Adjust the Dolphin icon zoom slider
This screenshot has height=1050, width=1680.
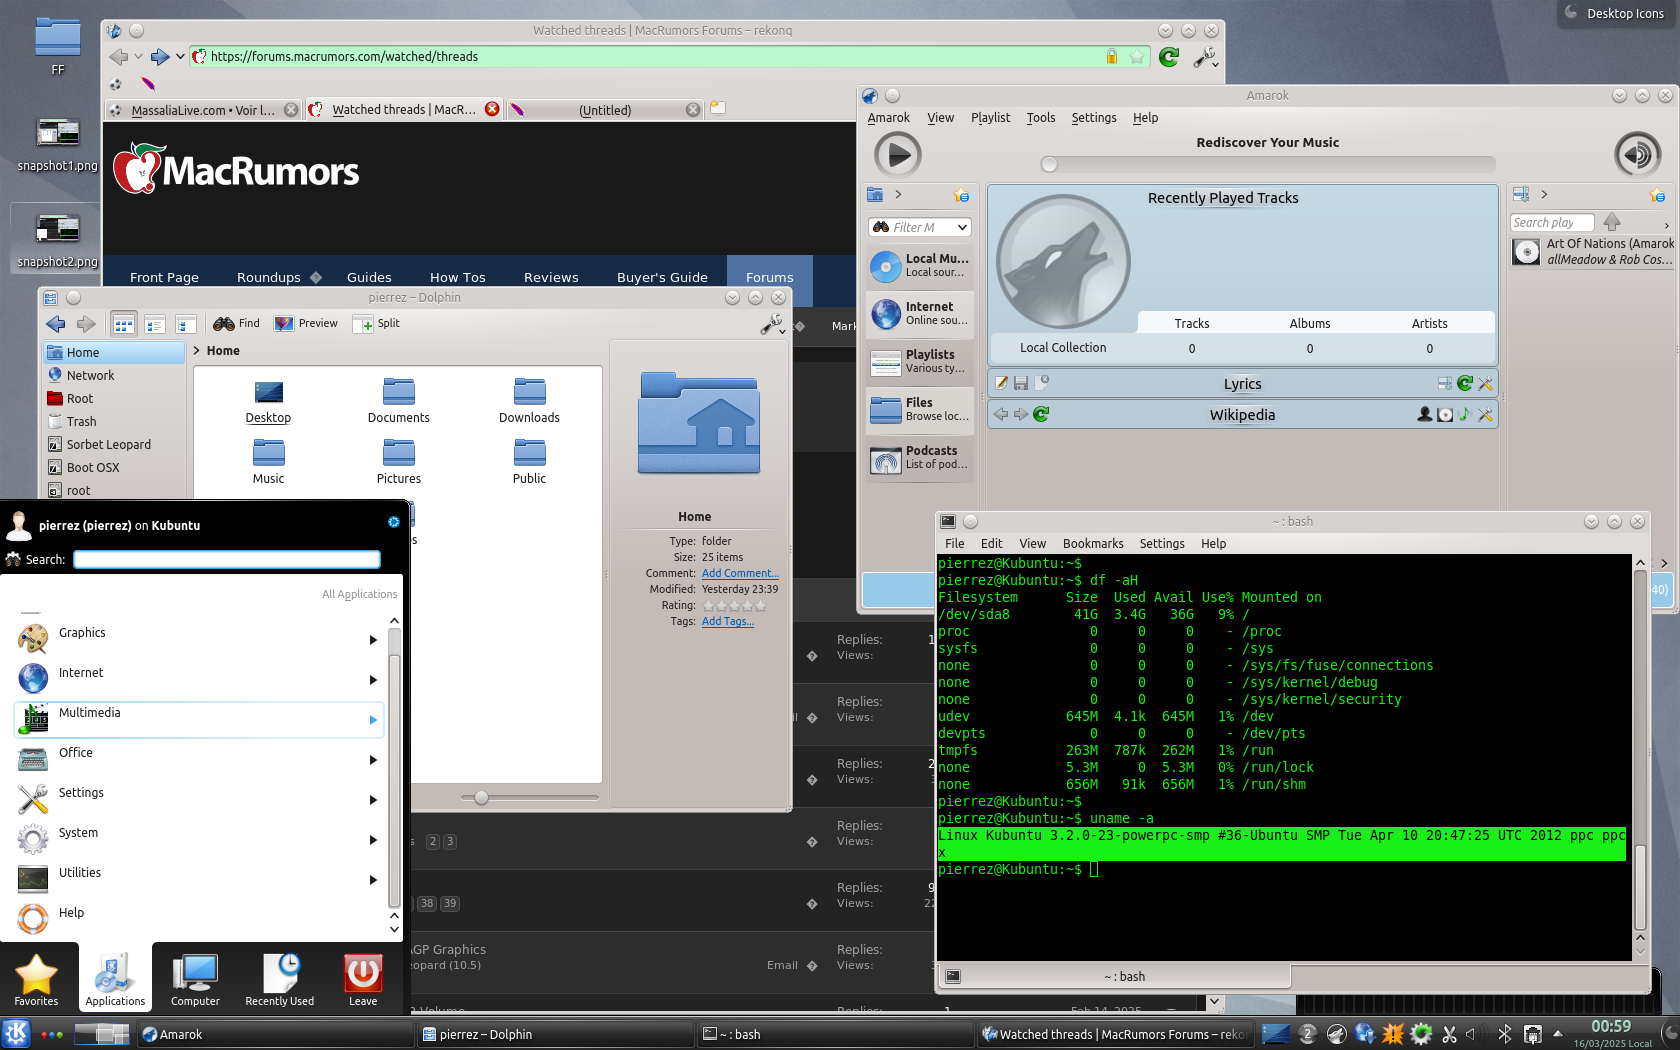point(482,798)
